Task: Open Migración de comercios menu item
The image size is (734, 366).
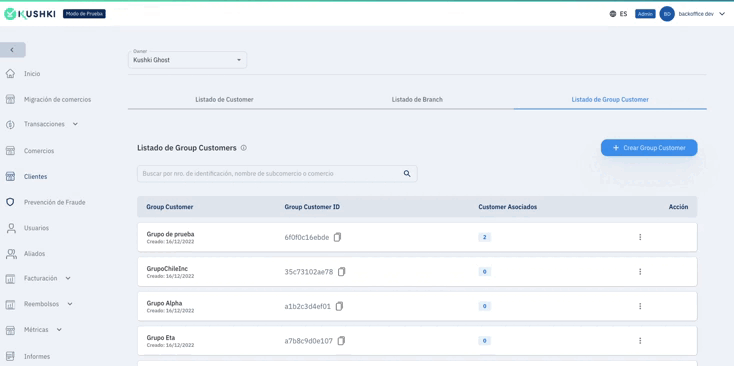Action: click(58, 100)
